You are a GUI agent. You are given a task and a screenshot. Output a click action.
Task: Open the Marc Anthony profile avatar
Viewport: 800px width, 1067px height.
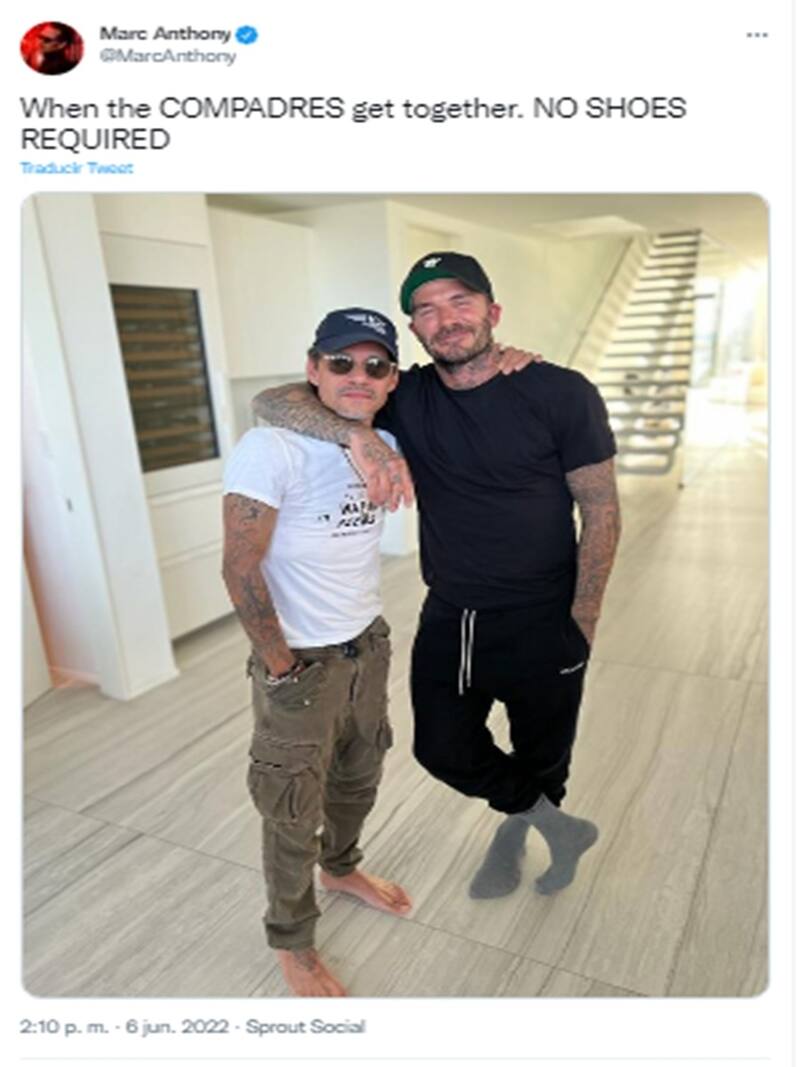[x=52, y=46]
